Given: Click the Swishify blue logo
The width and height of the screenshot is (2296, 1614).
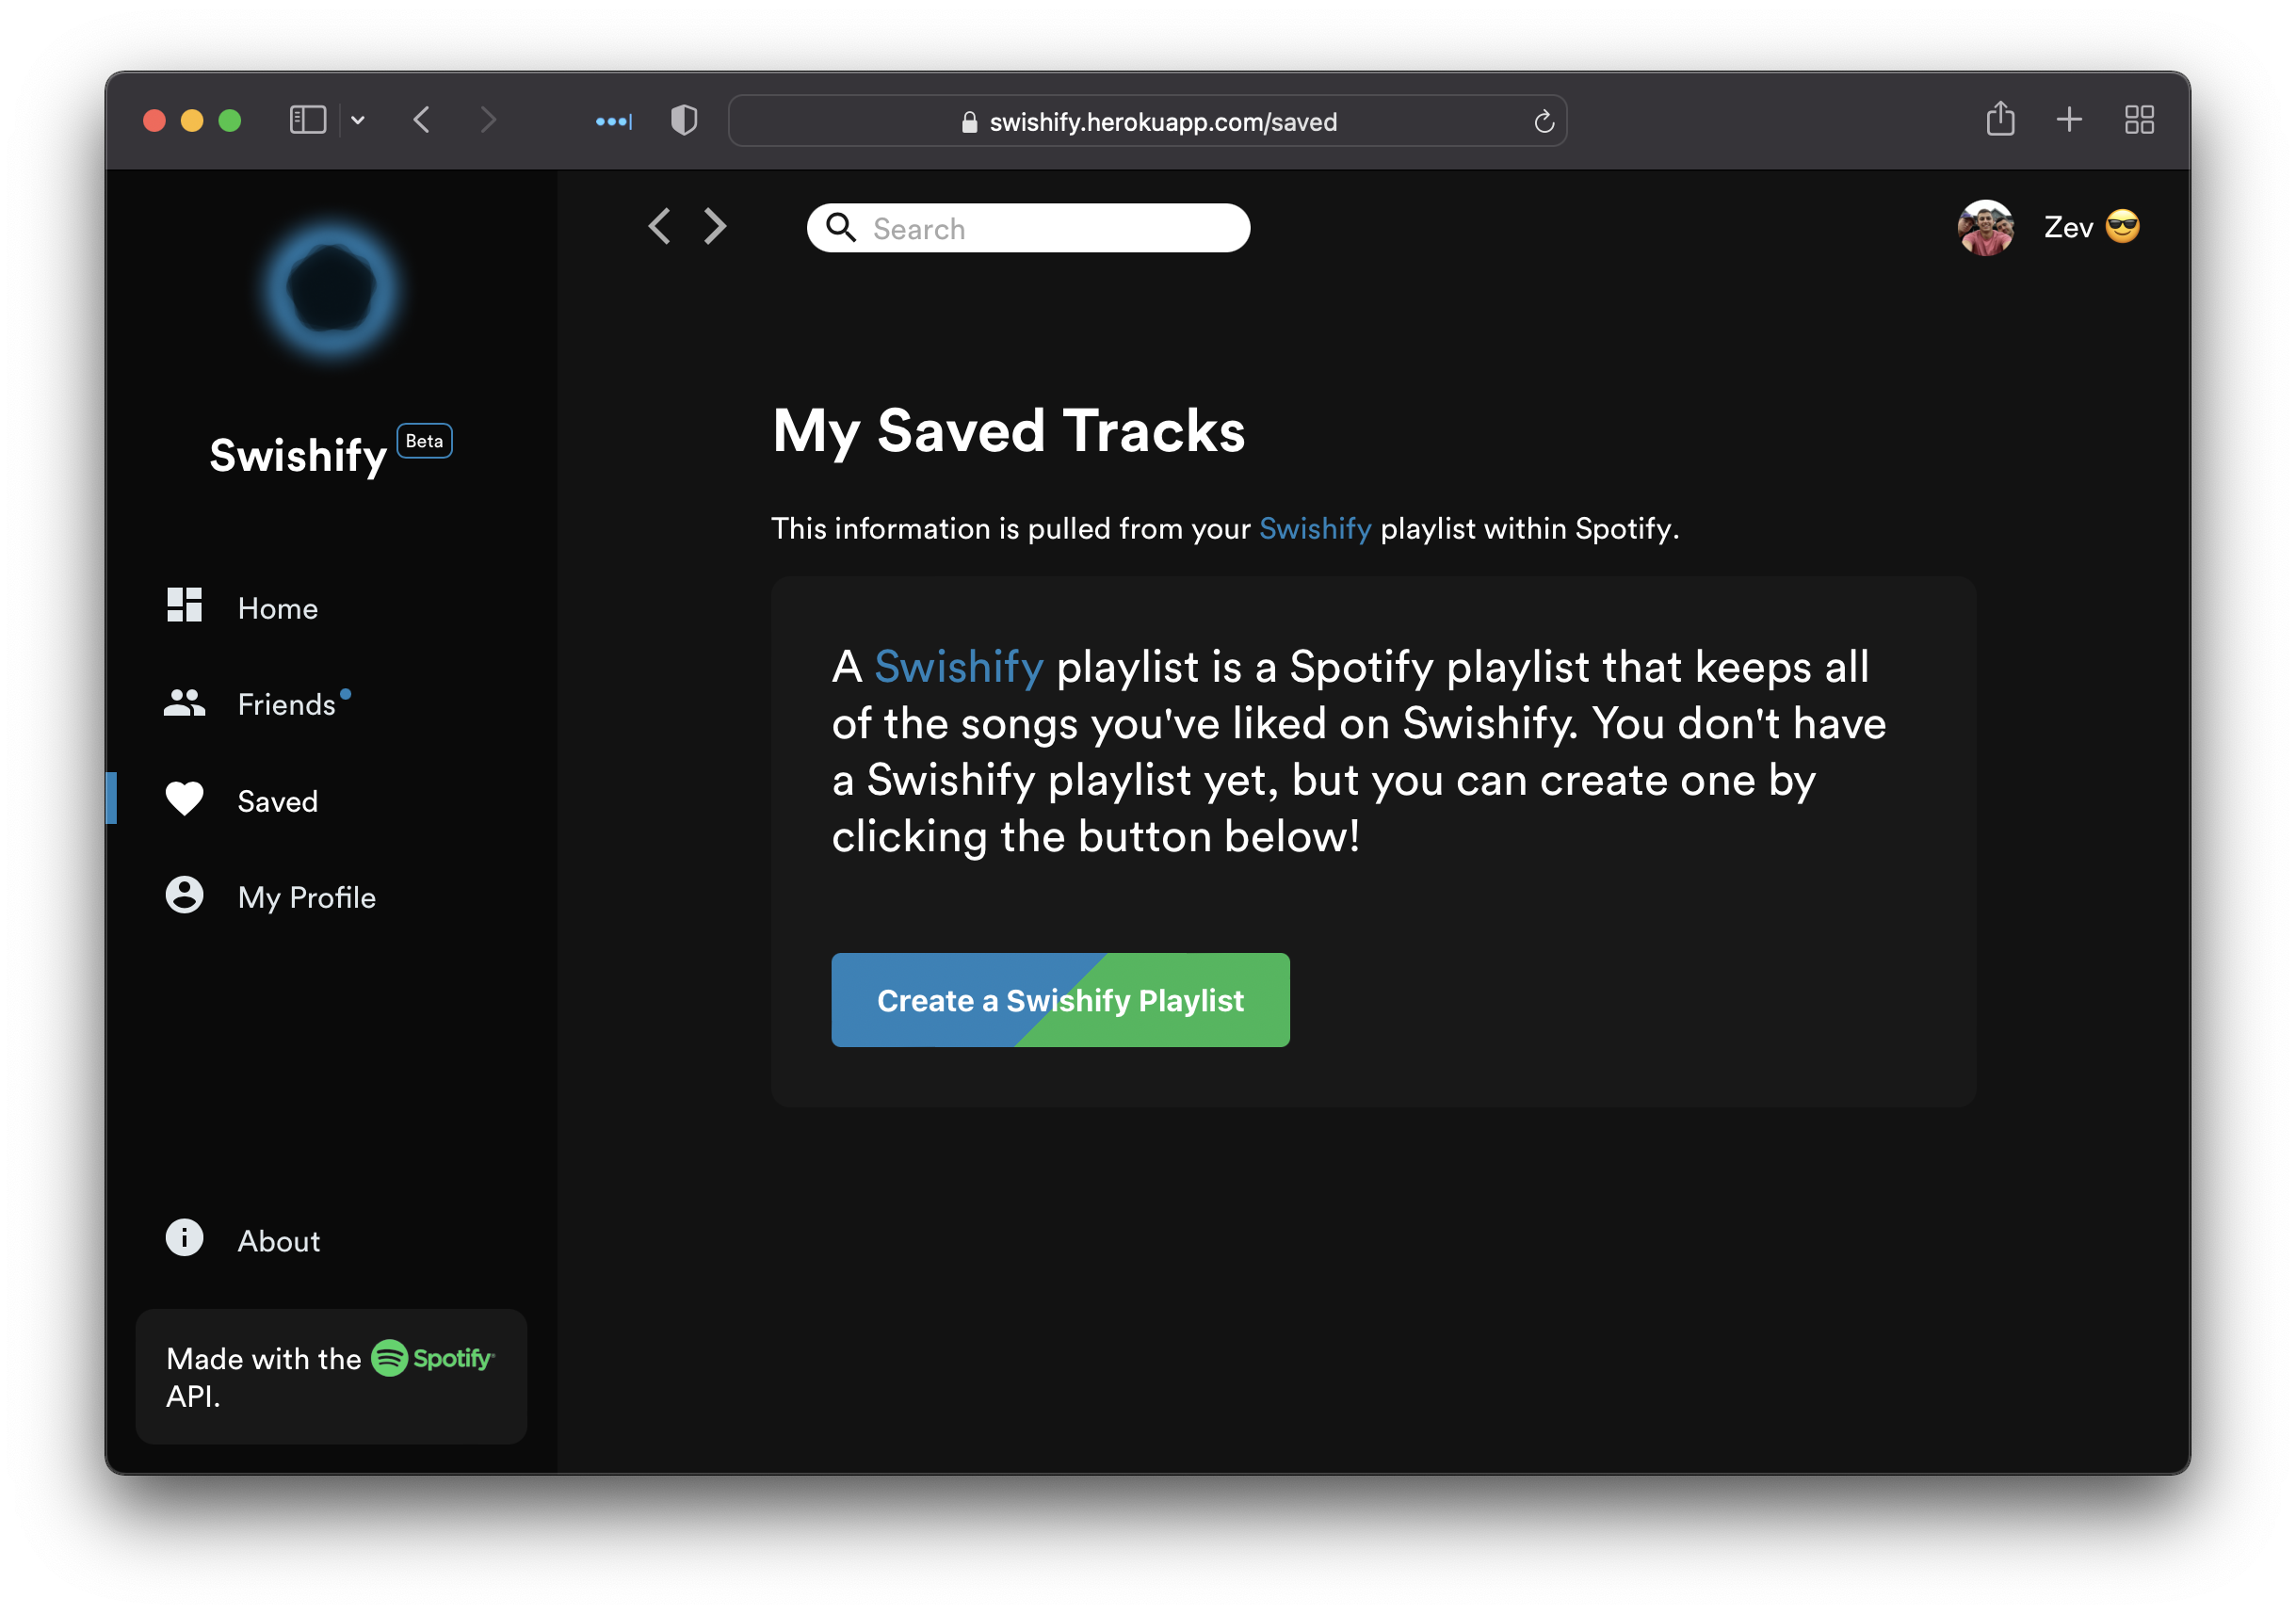Looking at the screenshot, I should [331, 290].
